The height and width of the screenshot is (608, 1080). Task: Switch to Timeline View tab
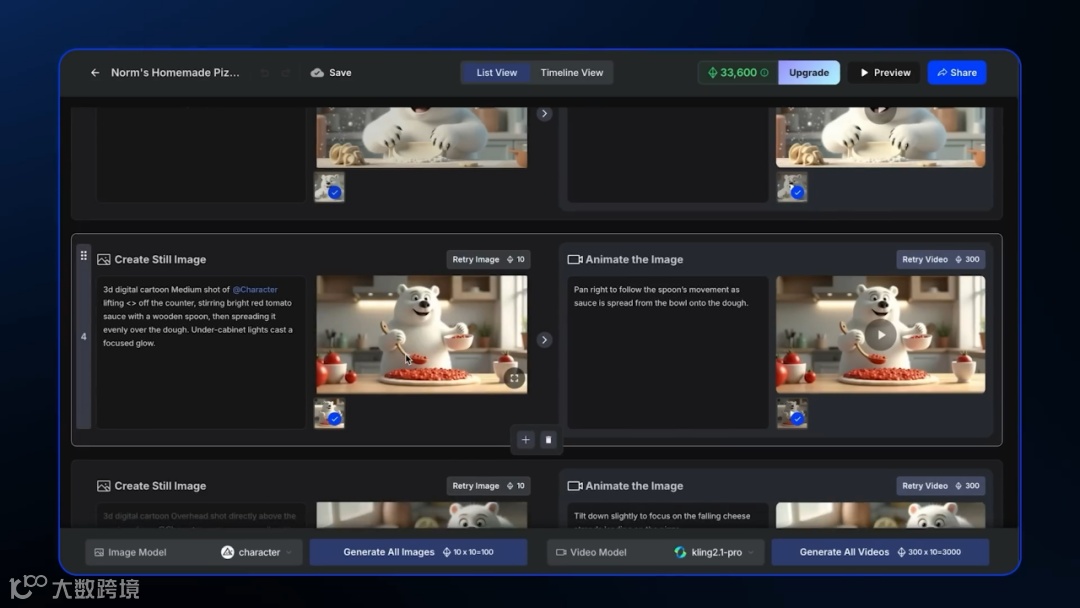click(x=572, y=72)
